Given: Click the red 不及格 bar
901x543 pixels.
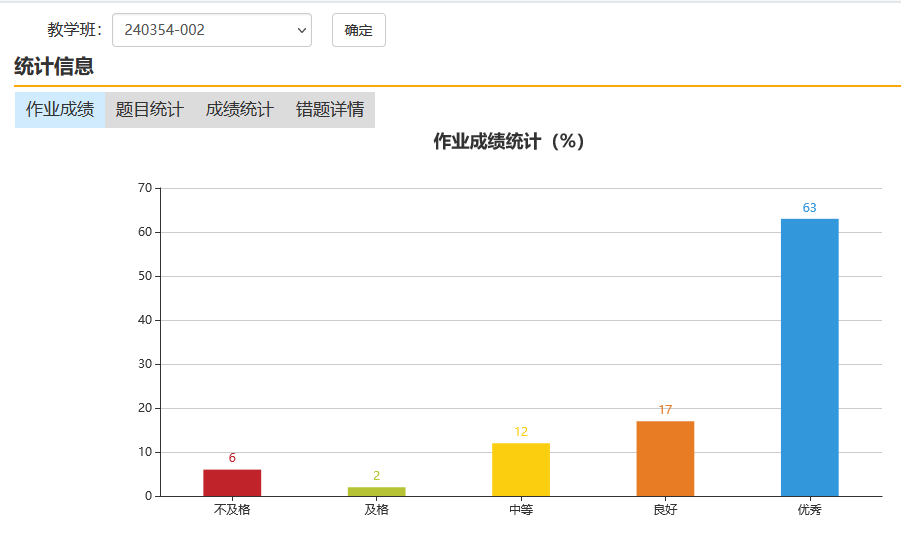Looking at the screenshot, I should [x=232, y=483].
